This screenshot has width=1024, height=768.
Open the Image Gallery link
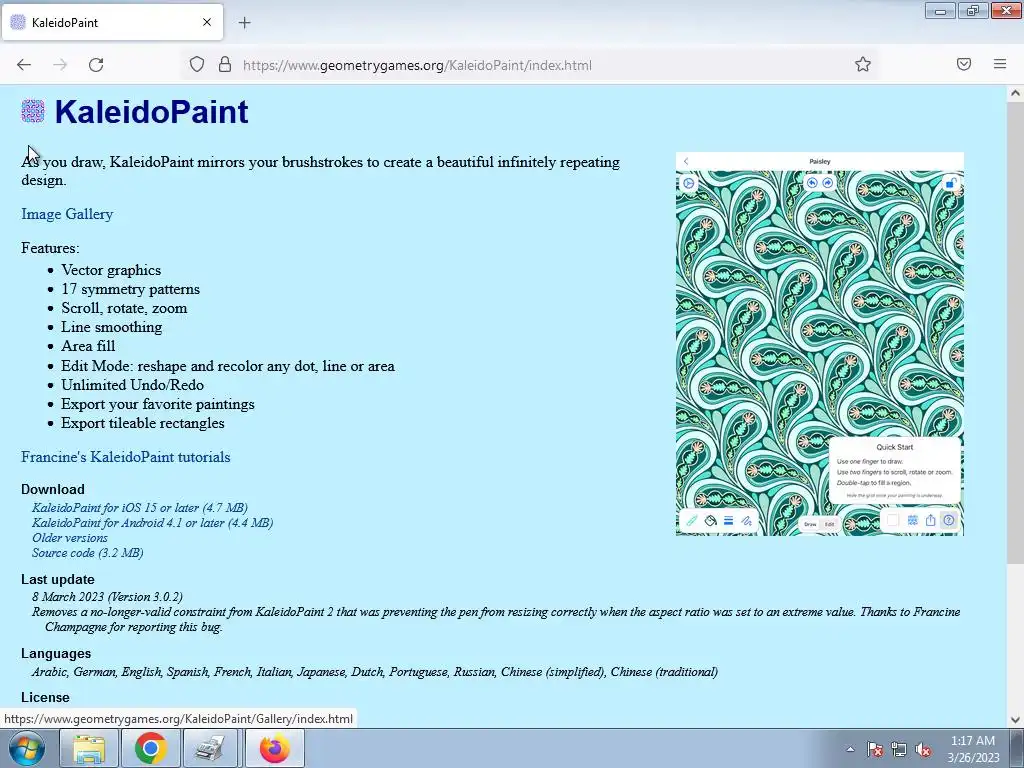(x=67, y=214)
